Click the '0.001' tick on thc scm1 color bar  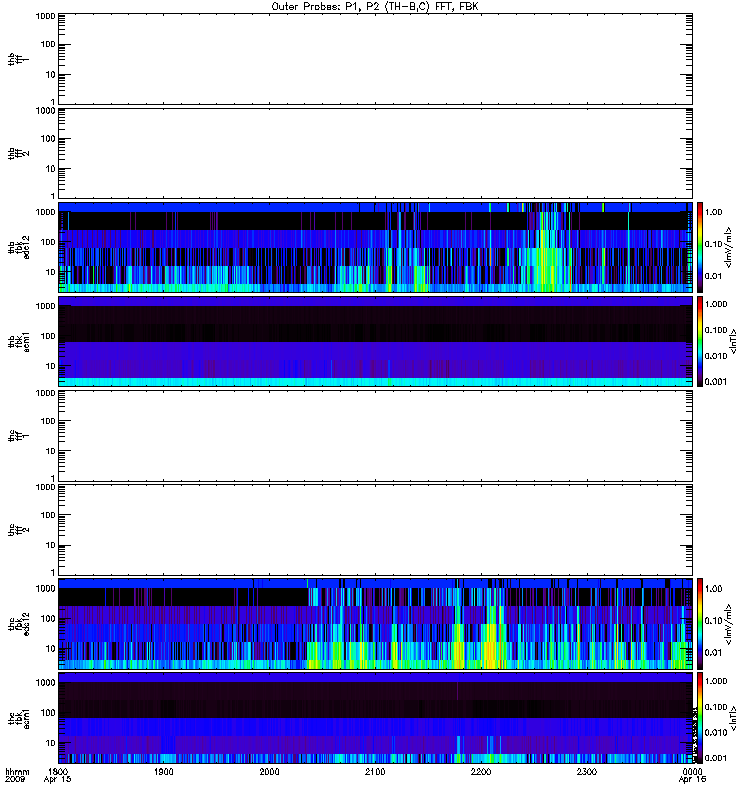click(x=716, y=758)
